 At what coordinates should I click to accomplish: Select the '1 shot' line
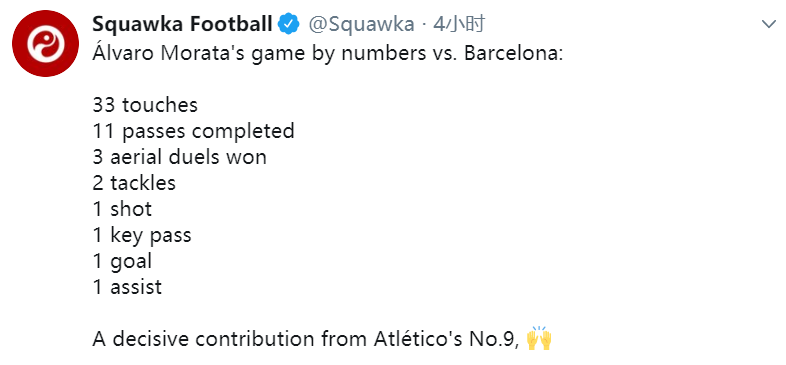pos(122,209)
